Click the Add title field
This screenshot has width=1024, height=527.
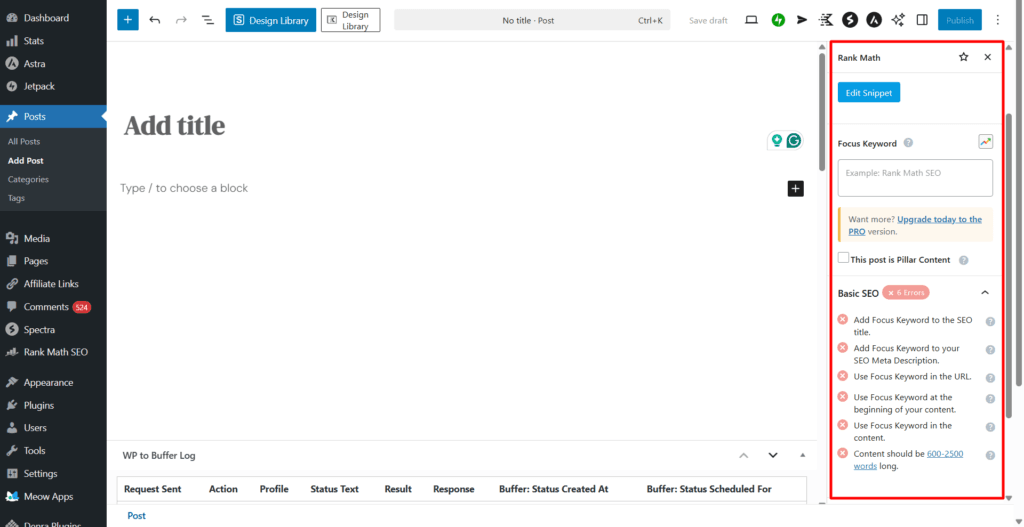(x=174, y=125)
